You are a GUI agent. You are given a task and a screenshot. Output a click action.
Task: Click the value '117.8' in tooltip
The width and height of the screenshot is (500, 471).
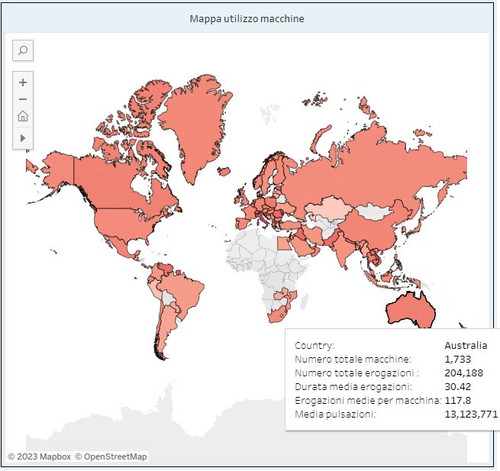[x=458, y=400]
